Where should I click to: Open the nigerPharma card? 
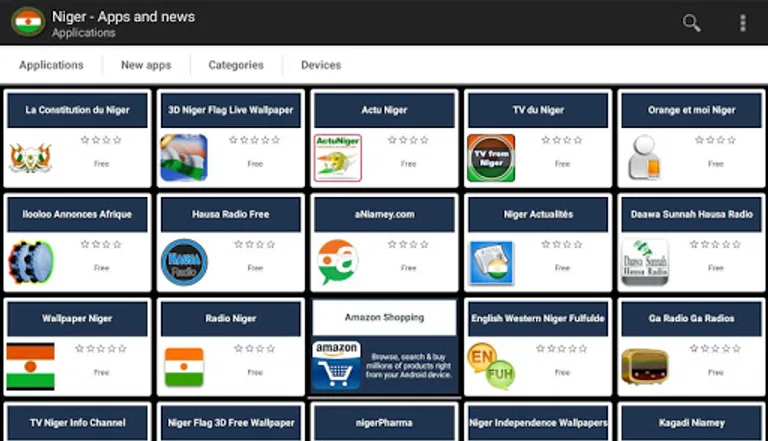click(x=384, y=422)
